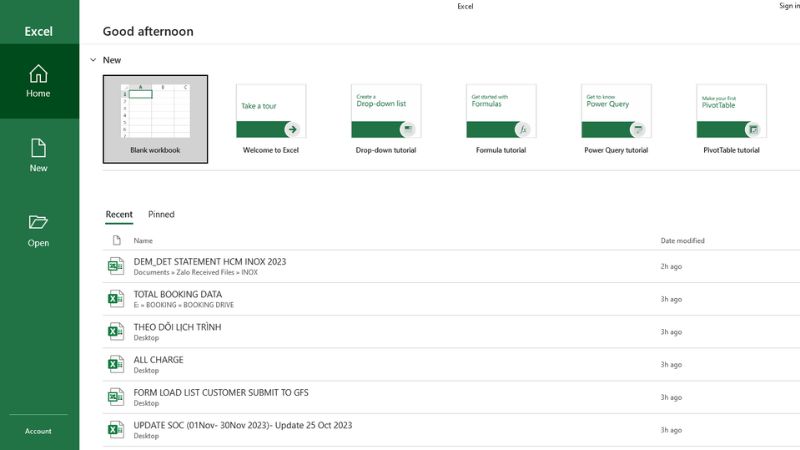
Task: Launch the PivotTable tutorial thumbnail
Action: coord(732,111)
